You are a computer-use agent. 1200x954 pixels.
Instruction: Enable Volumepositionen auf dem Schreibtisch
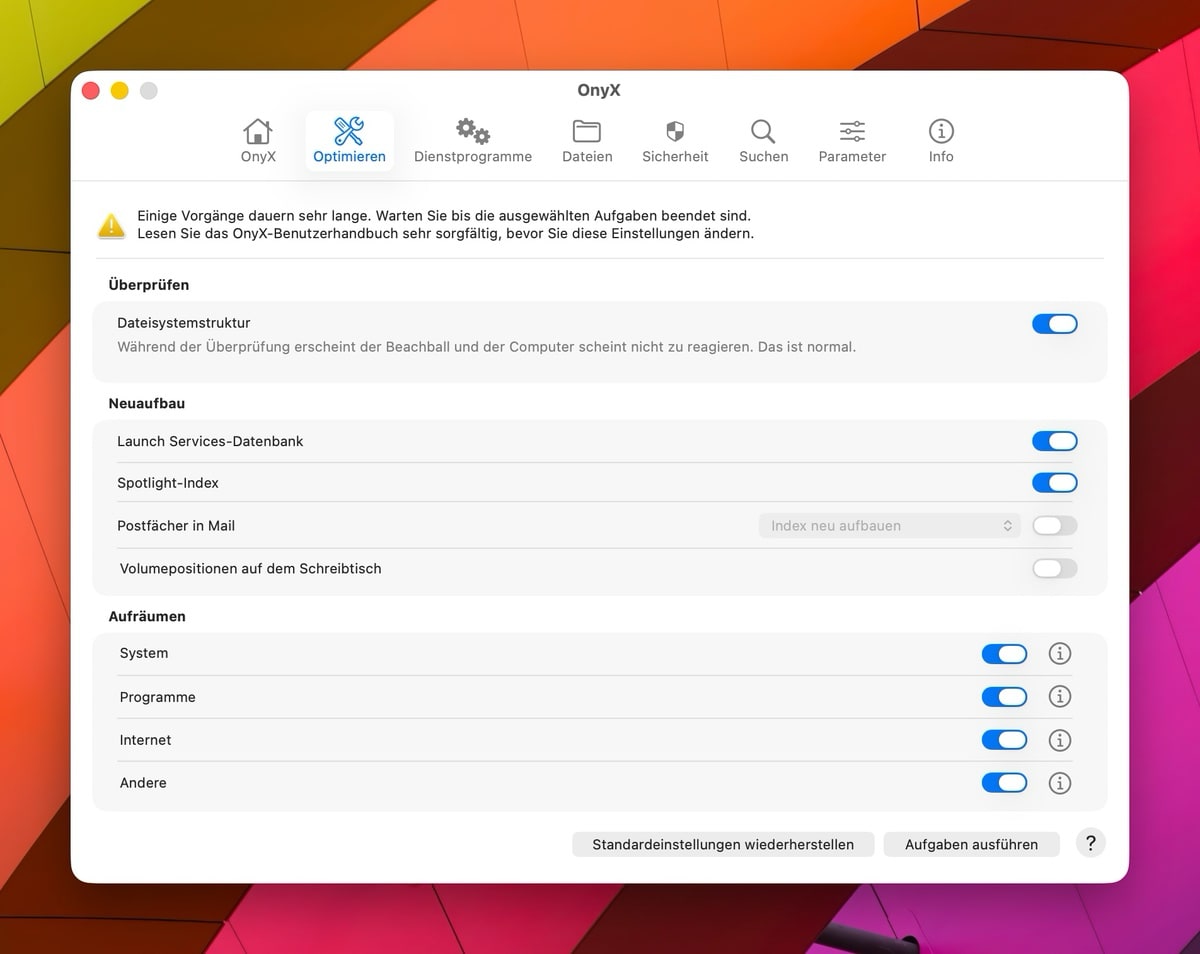pyautogui.click(x=1054, y=568)
